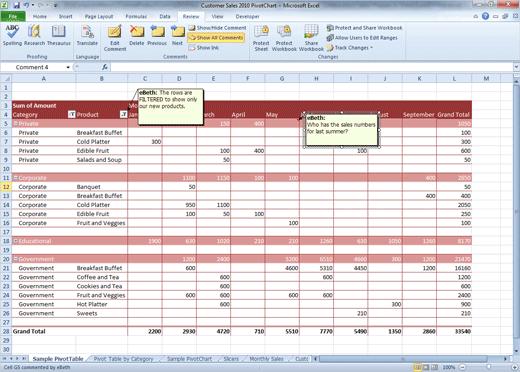Click Protect and Share Workbook
The image size is (520, 372).
click(364, 28)
